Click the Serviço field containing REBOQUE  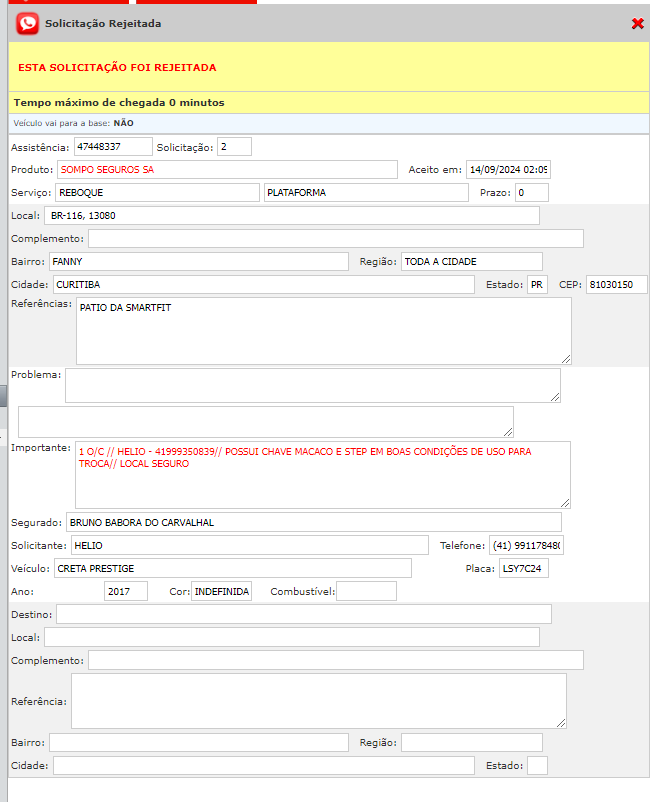(156, 192)
